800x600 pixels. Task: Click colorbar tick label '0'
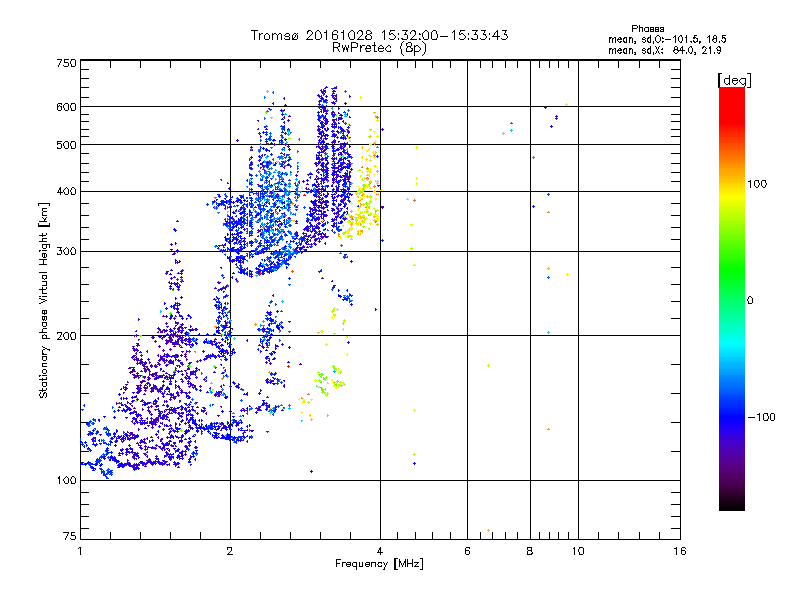(x=750, y=301)
